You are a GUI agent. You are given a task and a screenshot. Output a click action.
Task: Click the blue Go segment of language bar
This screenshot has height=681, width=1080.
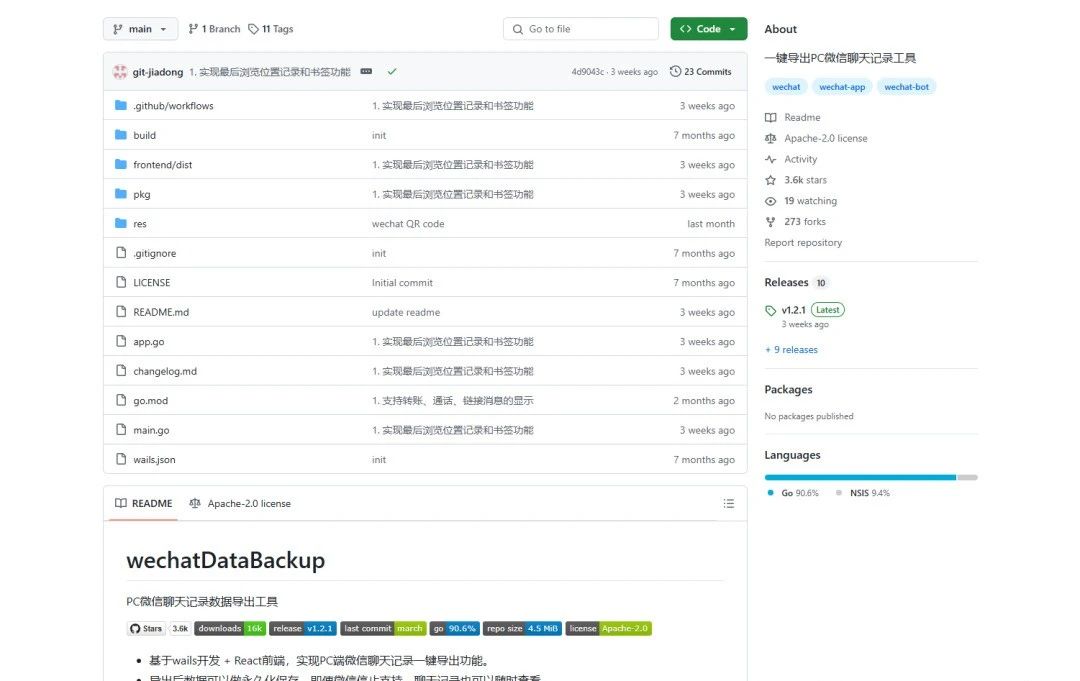tap(860, 477)
